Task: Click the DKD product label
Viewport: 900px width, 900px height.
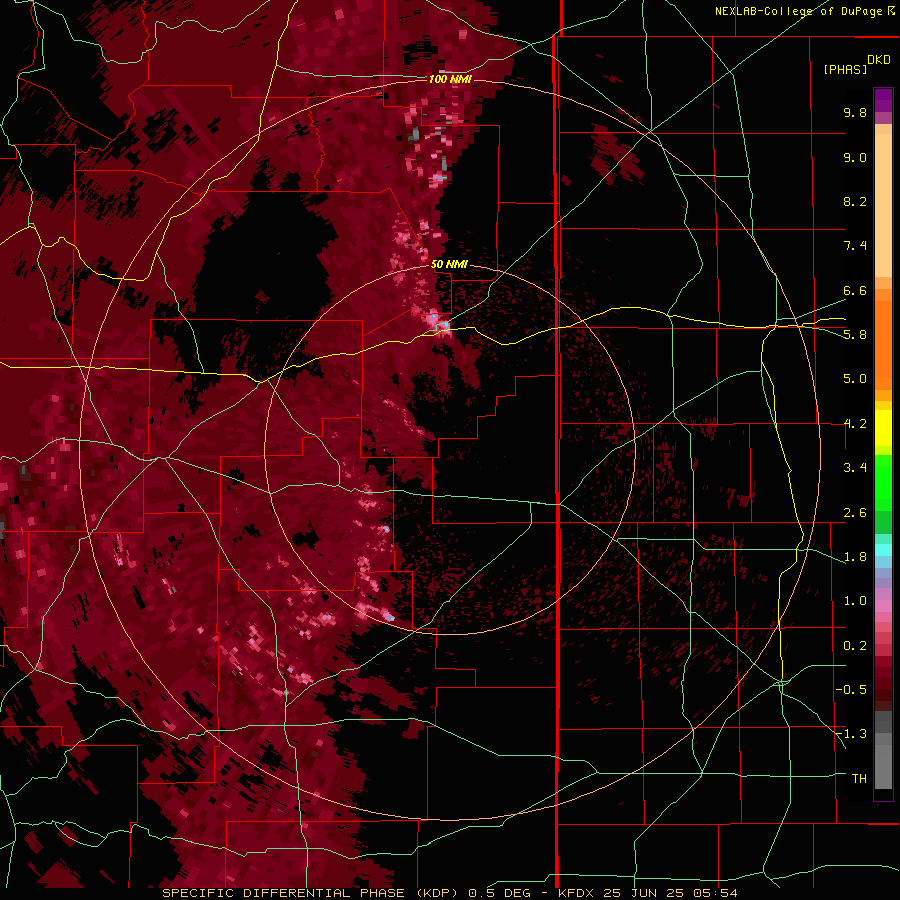Action: [x=879, y=60]
